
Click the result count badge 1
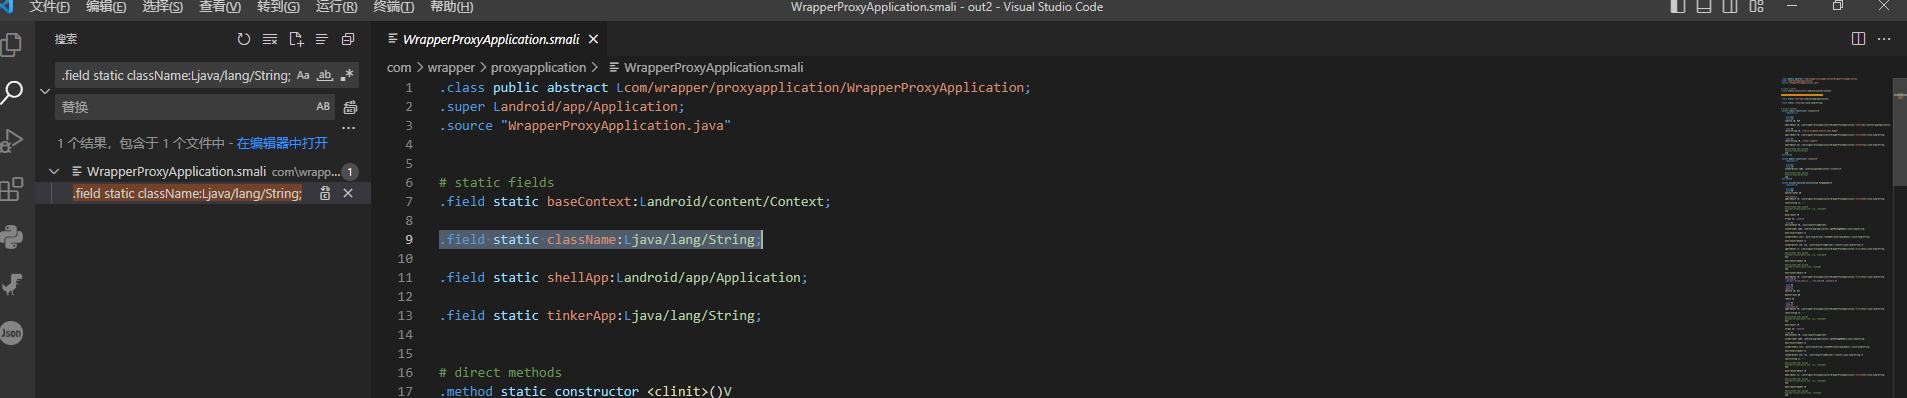coord(350,171)
